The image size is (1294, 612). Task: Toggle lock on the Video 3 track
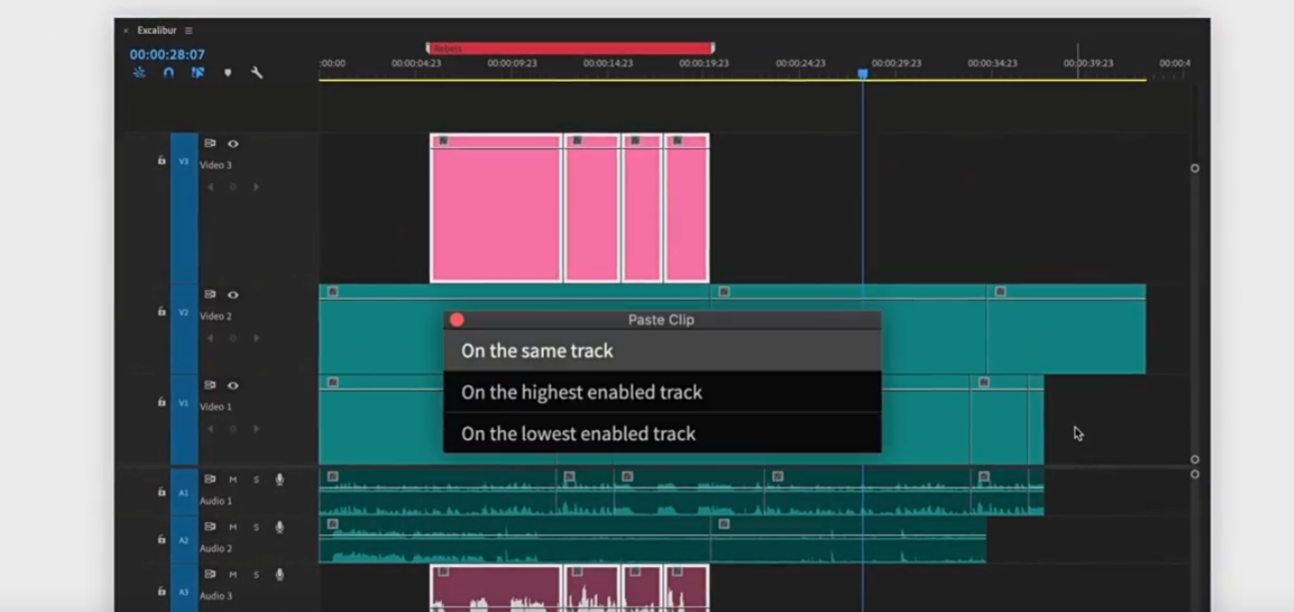point(161,160)
